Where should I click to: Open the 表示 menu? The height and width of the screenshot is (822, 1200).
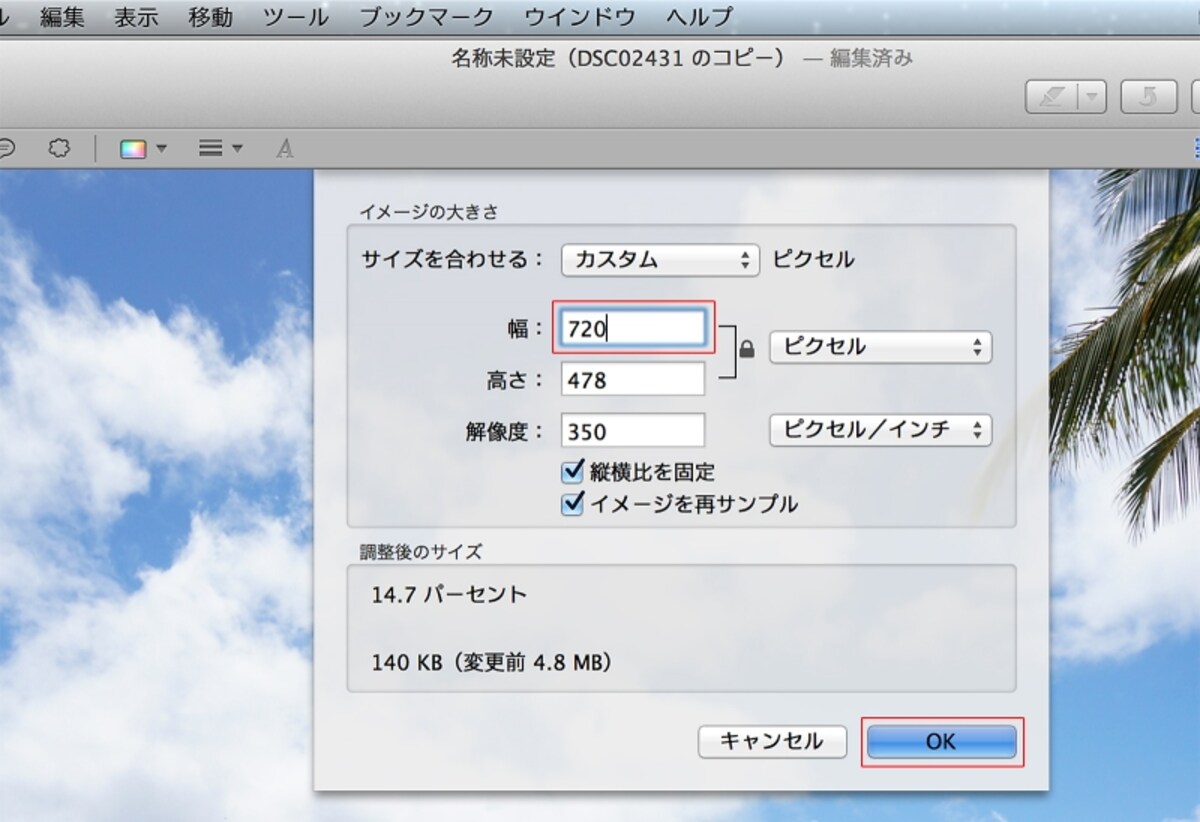click(x=136, y=17)
